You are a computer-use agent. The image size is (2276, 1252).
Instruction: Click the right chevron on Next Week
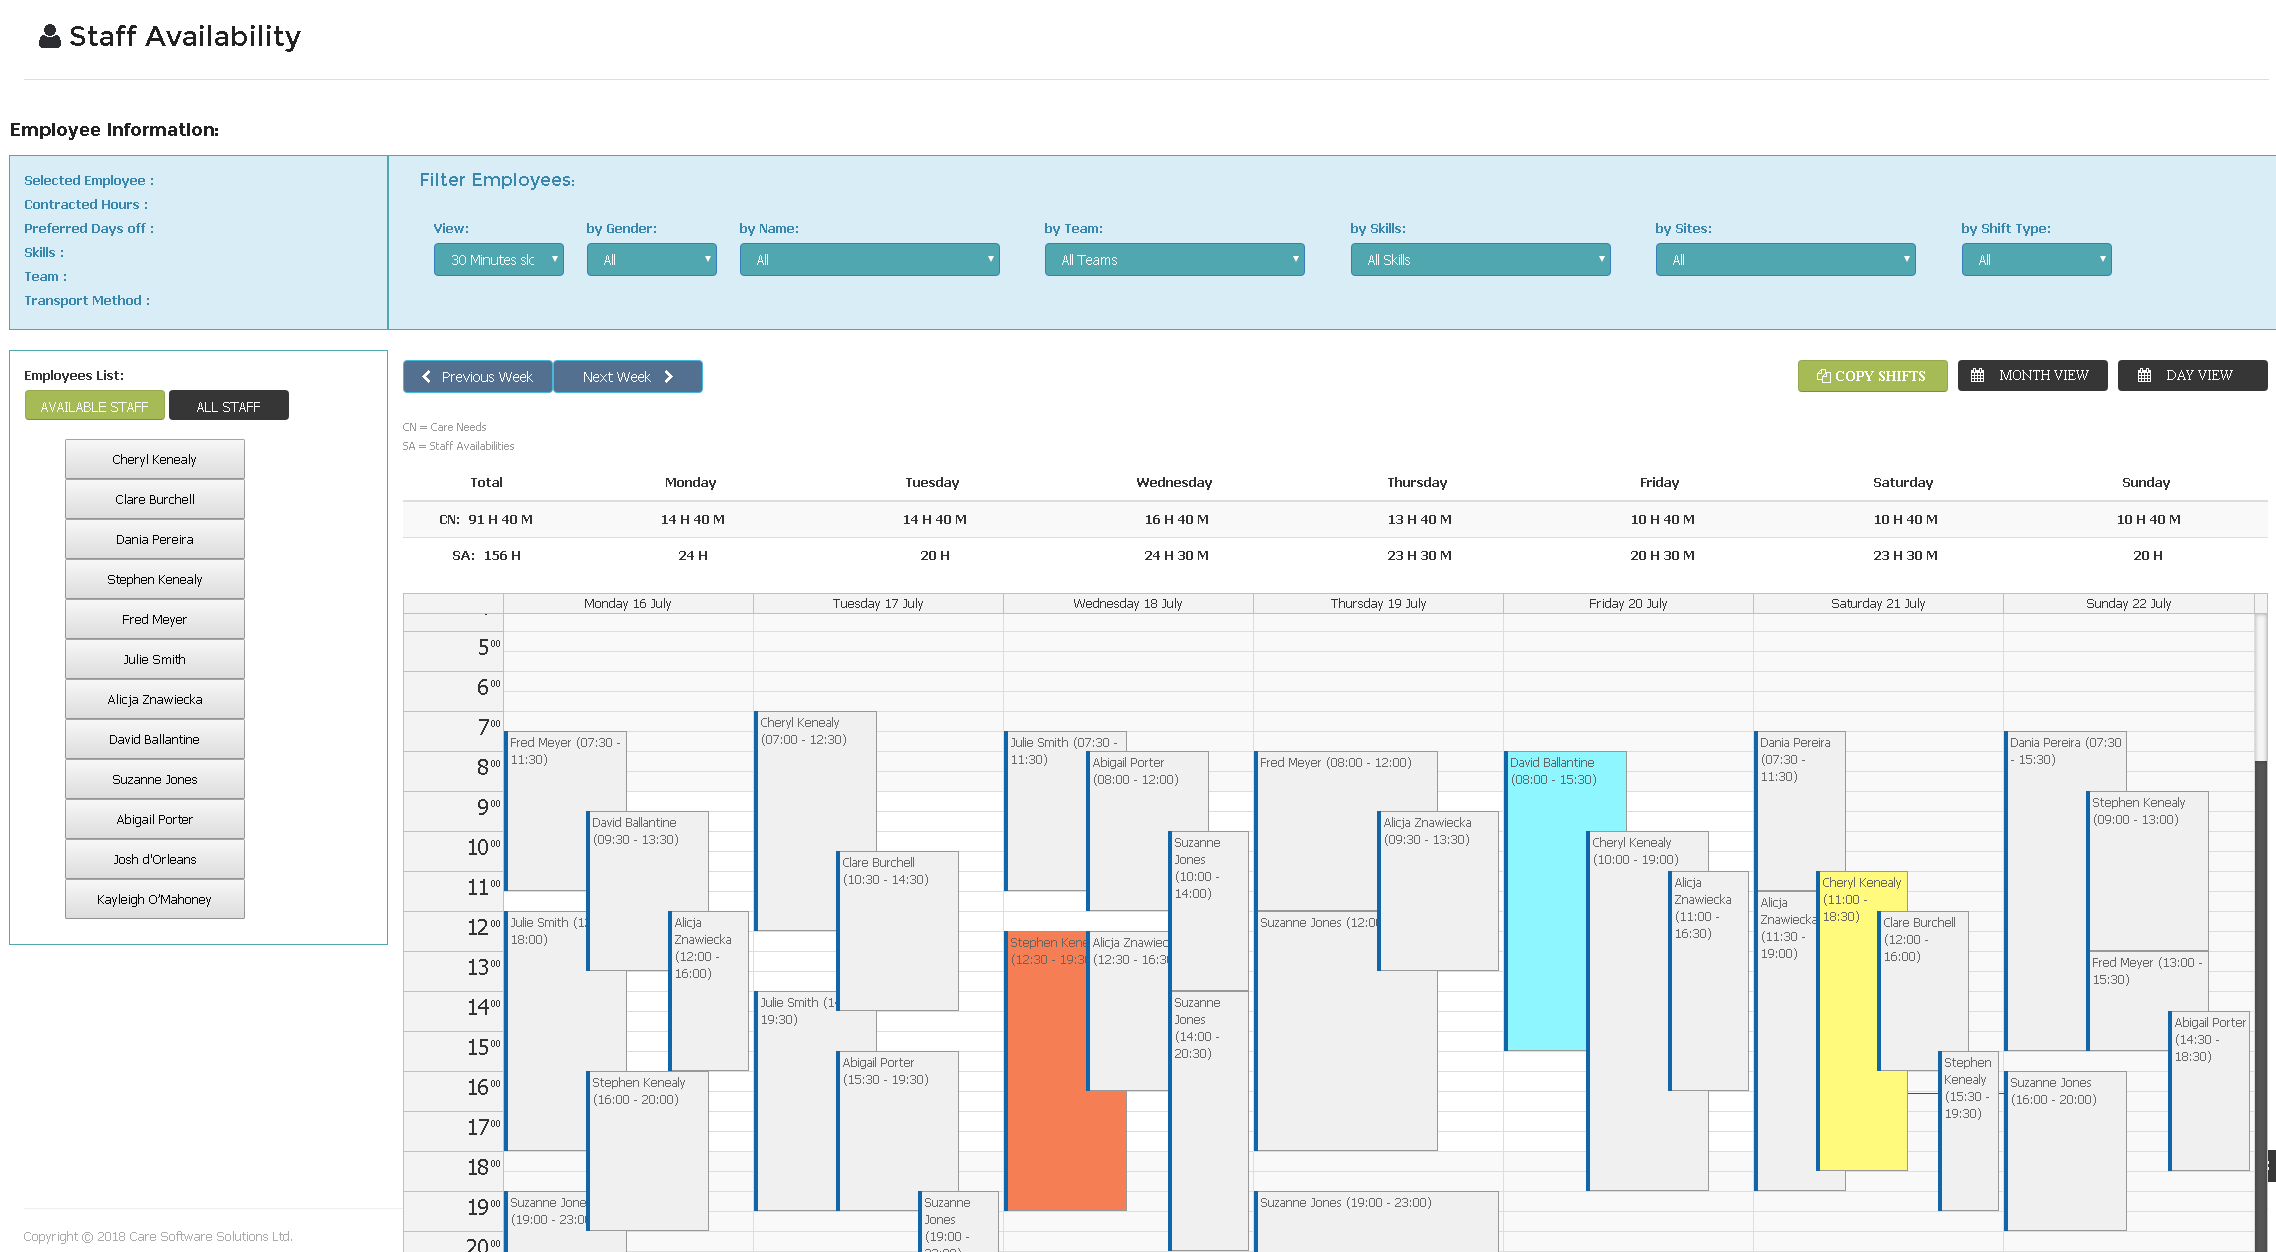[669, 377]
